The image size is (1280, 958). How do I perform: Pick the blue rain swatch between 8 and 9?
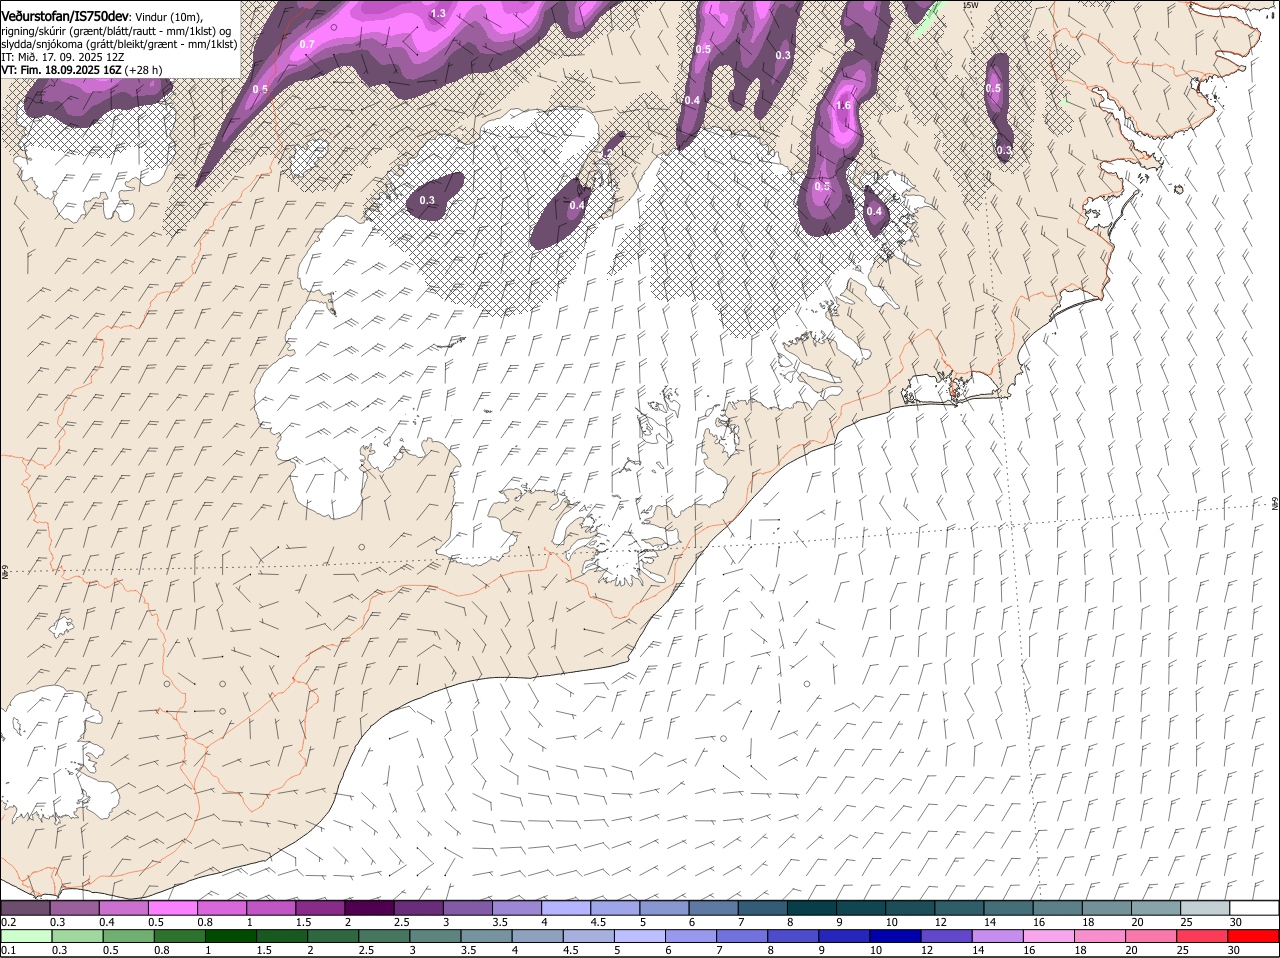tap(792, 936)
